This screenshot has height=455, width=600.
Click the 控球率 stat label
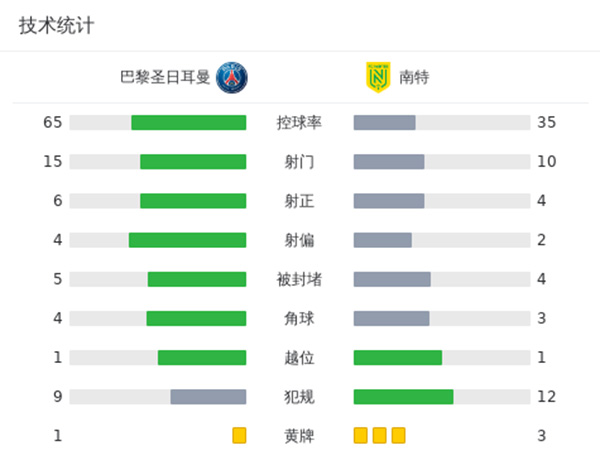(299, 122)
